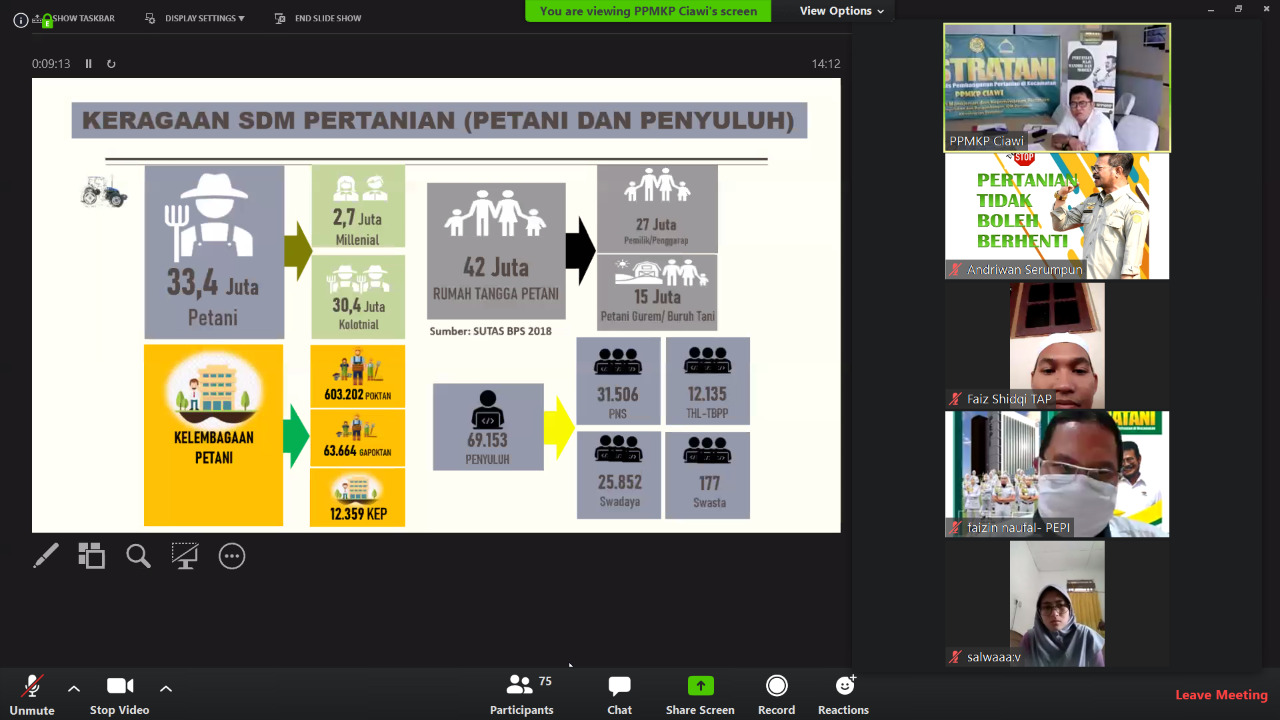Open the Display Settings menu
This screenshot has height=720, width=1280.
pyautogui.click(x=195, y=18)
